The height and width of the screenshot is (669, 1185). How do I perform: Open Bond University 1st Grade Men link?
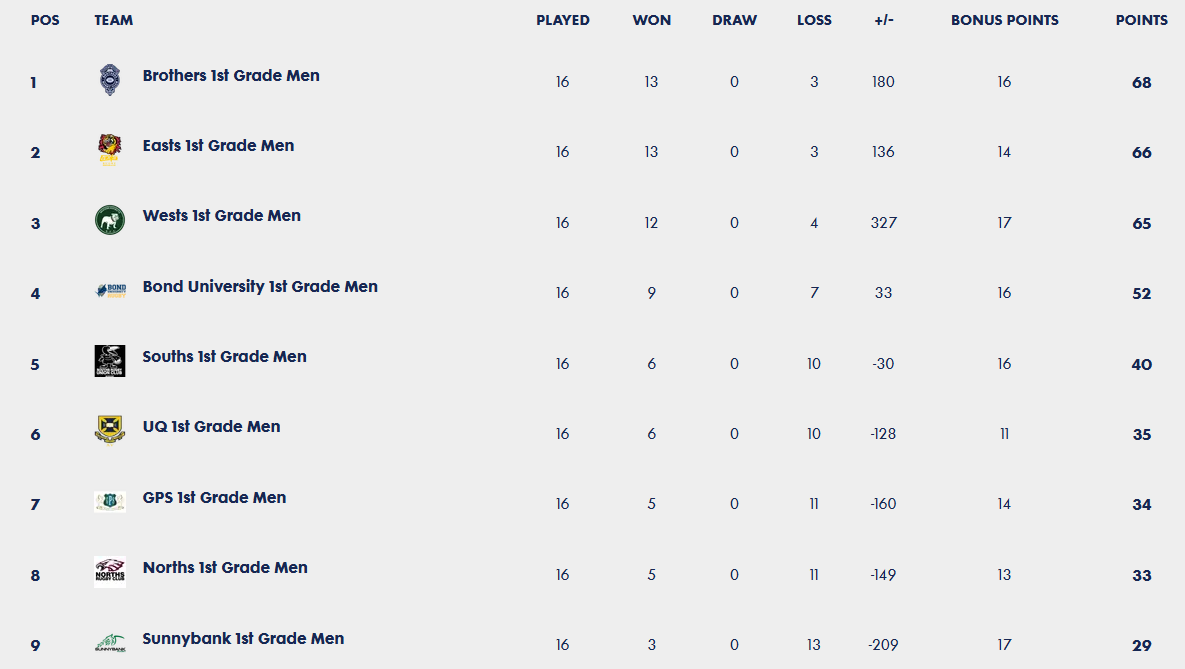(260, 287)
